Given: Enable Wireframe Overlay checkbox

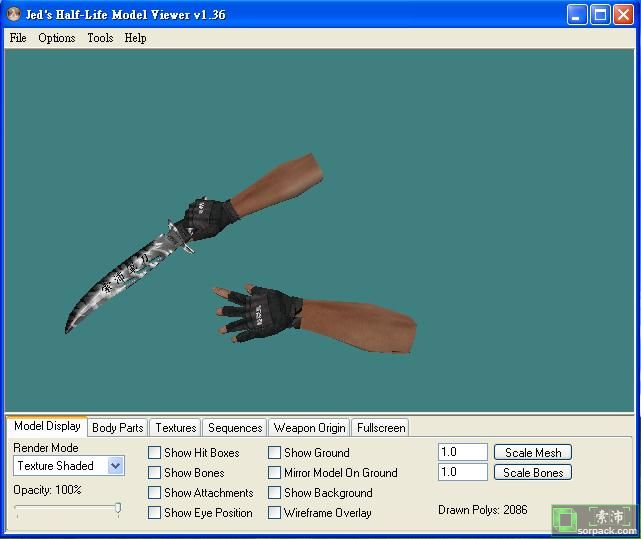Looking at the screenshot, I should click(x=275, y=513).
